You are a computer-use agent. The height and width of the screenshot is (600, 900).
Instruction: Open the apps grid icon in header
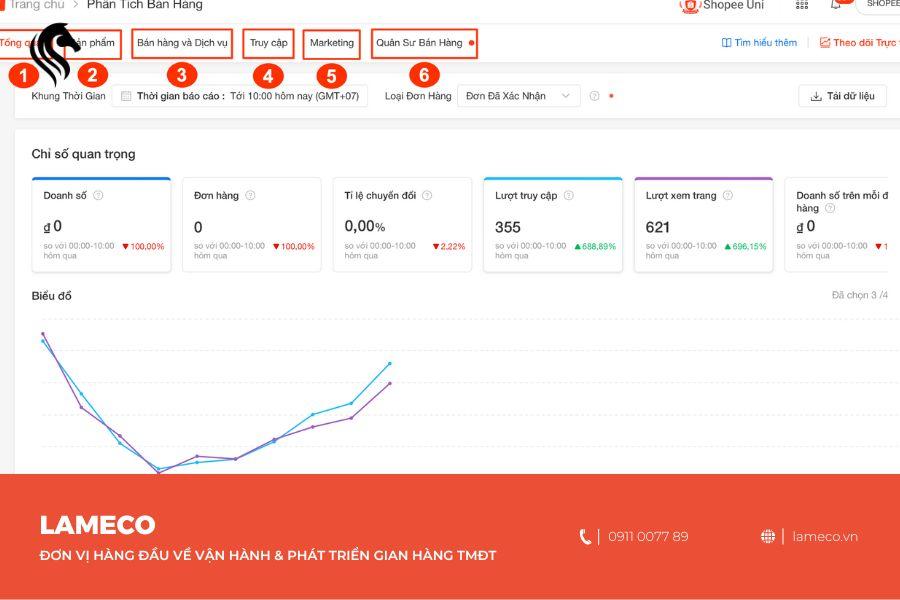pos(802,5)
